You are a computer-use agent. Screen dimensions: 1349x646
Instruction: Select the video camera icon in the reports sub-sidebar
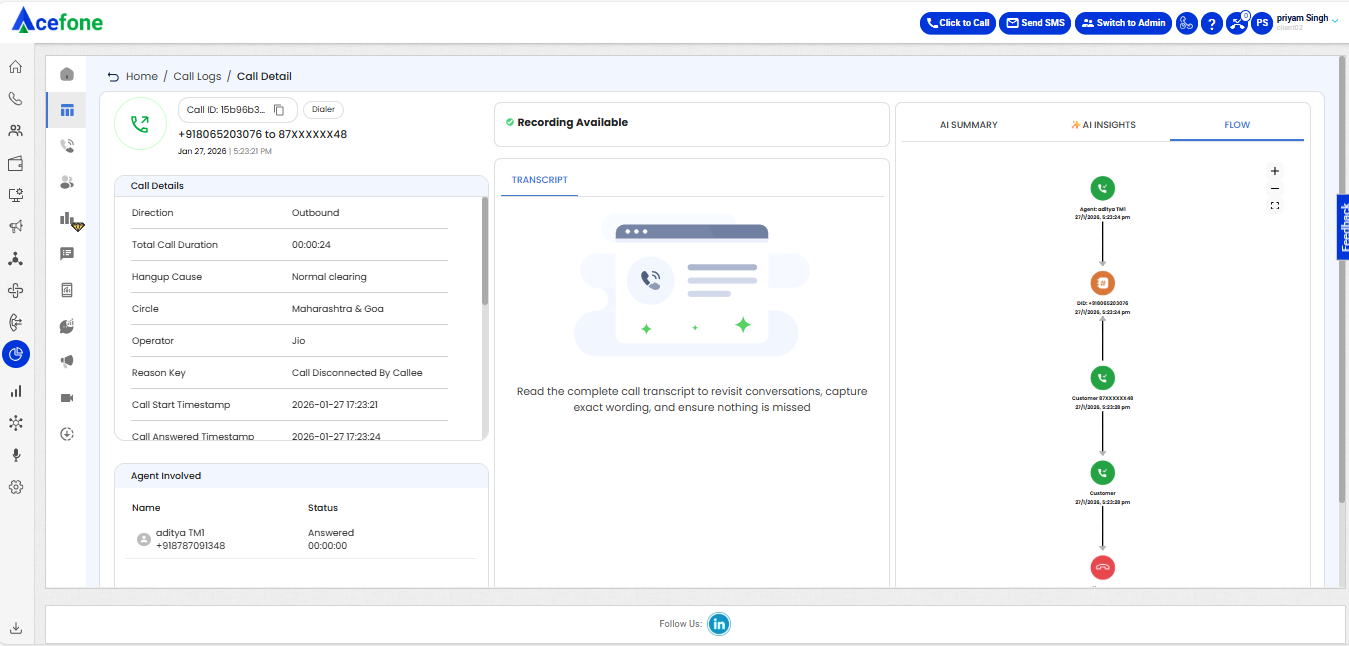pos(67,398)
